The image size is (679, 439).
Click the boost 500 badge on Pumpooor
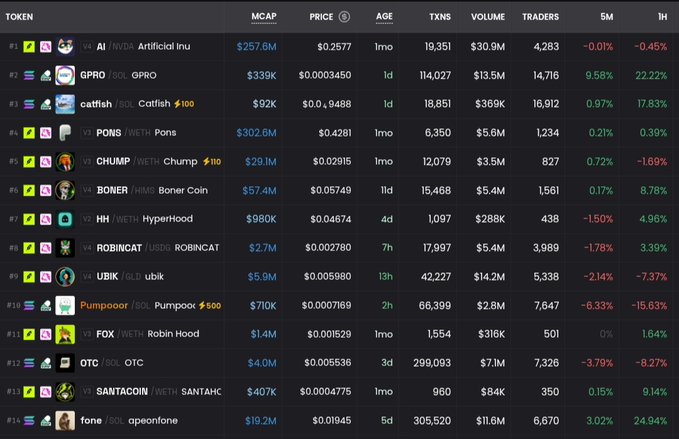(x=210, y=306)
